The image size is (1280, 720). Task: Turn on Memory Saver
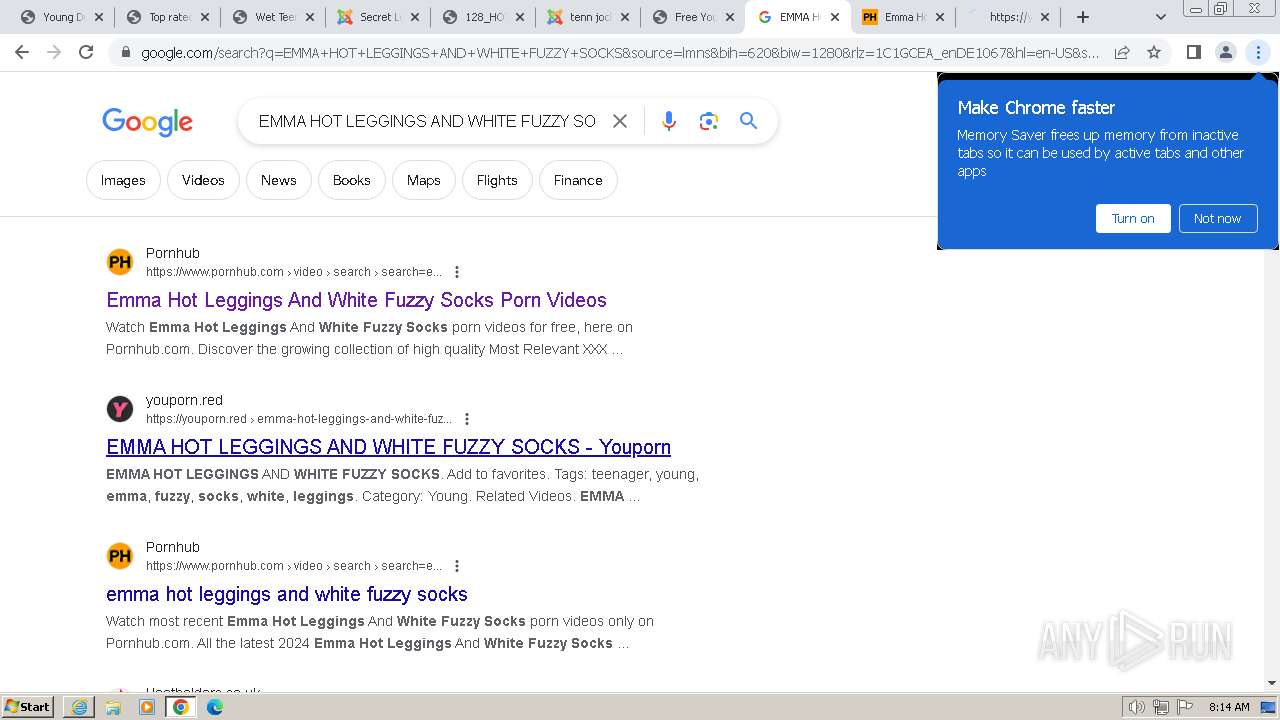(x=1133, y=218)
